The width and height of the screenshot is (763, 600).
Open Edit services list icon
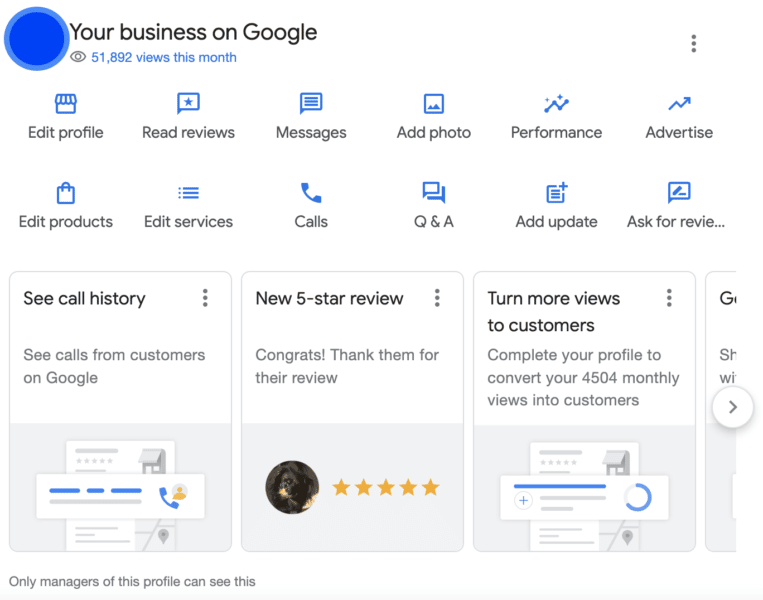pyautogui.click(x=188, y=193)
